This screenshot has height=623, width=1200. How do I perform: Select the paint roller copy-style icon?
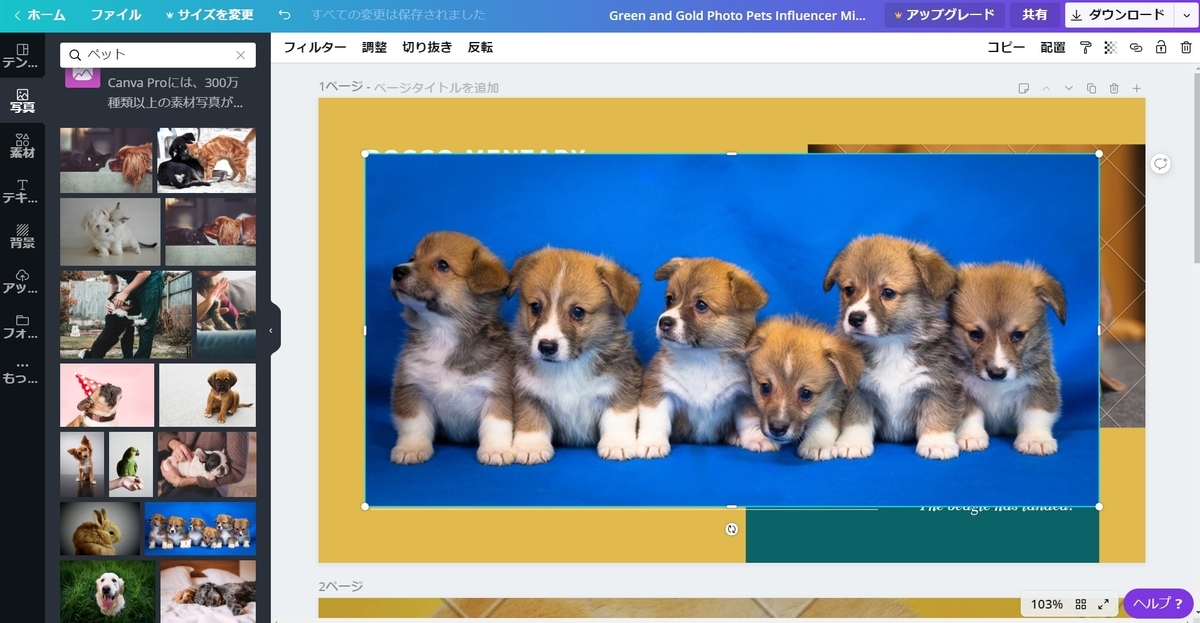(1086, 47)
